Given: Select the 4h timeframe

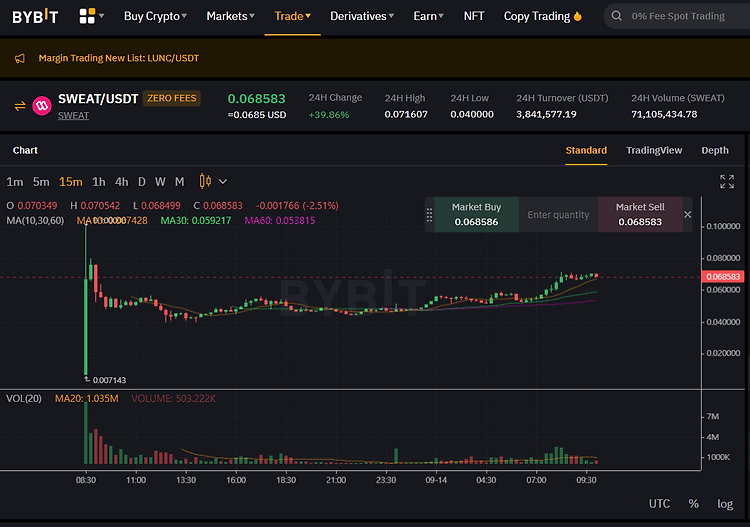Looking at the screenshot, I should 121,182.
